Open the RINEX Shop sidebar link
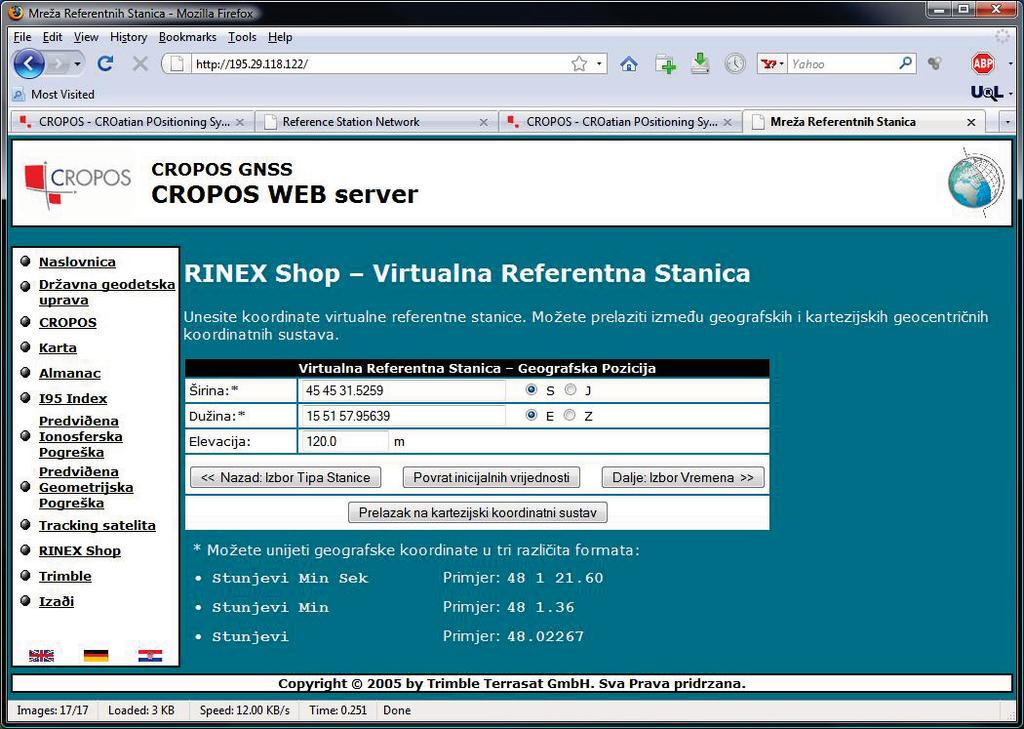Viewport: 1024px width, 729px height. tap(80, 551)
